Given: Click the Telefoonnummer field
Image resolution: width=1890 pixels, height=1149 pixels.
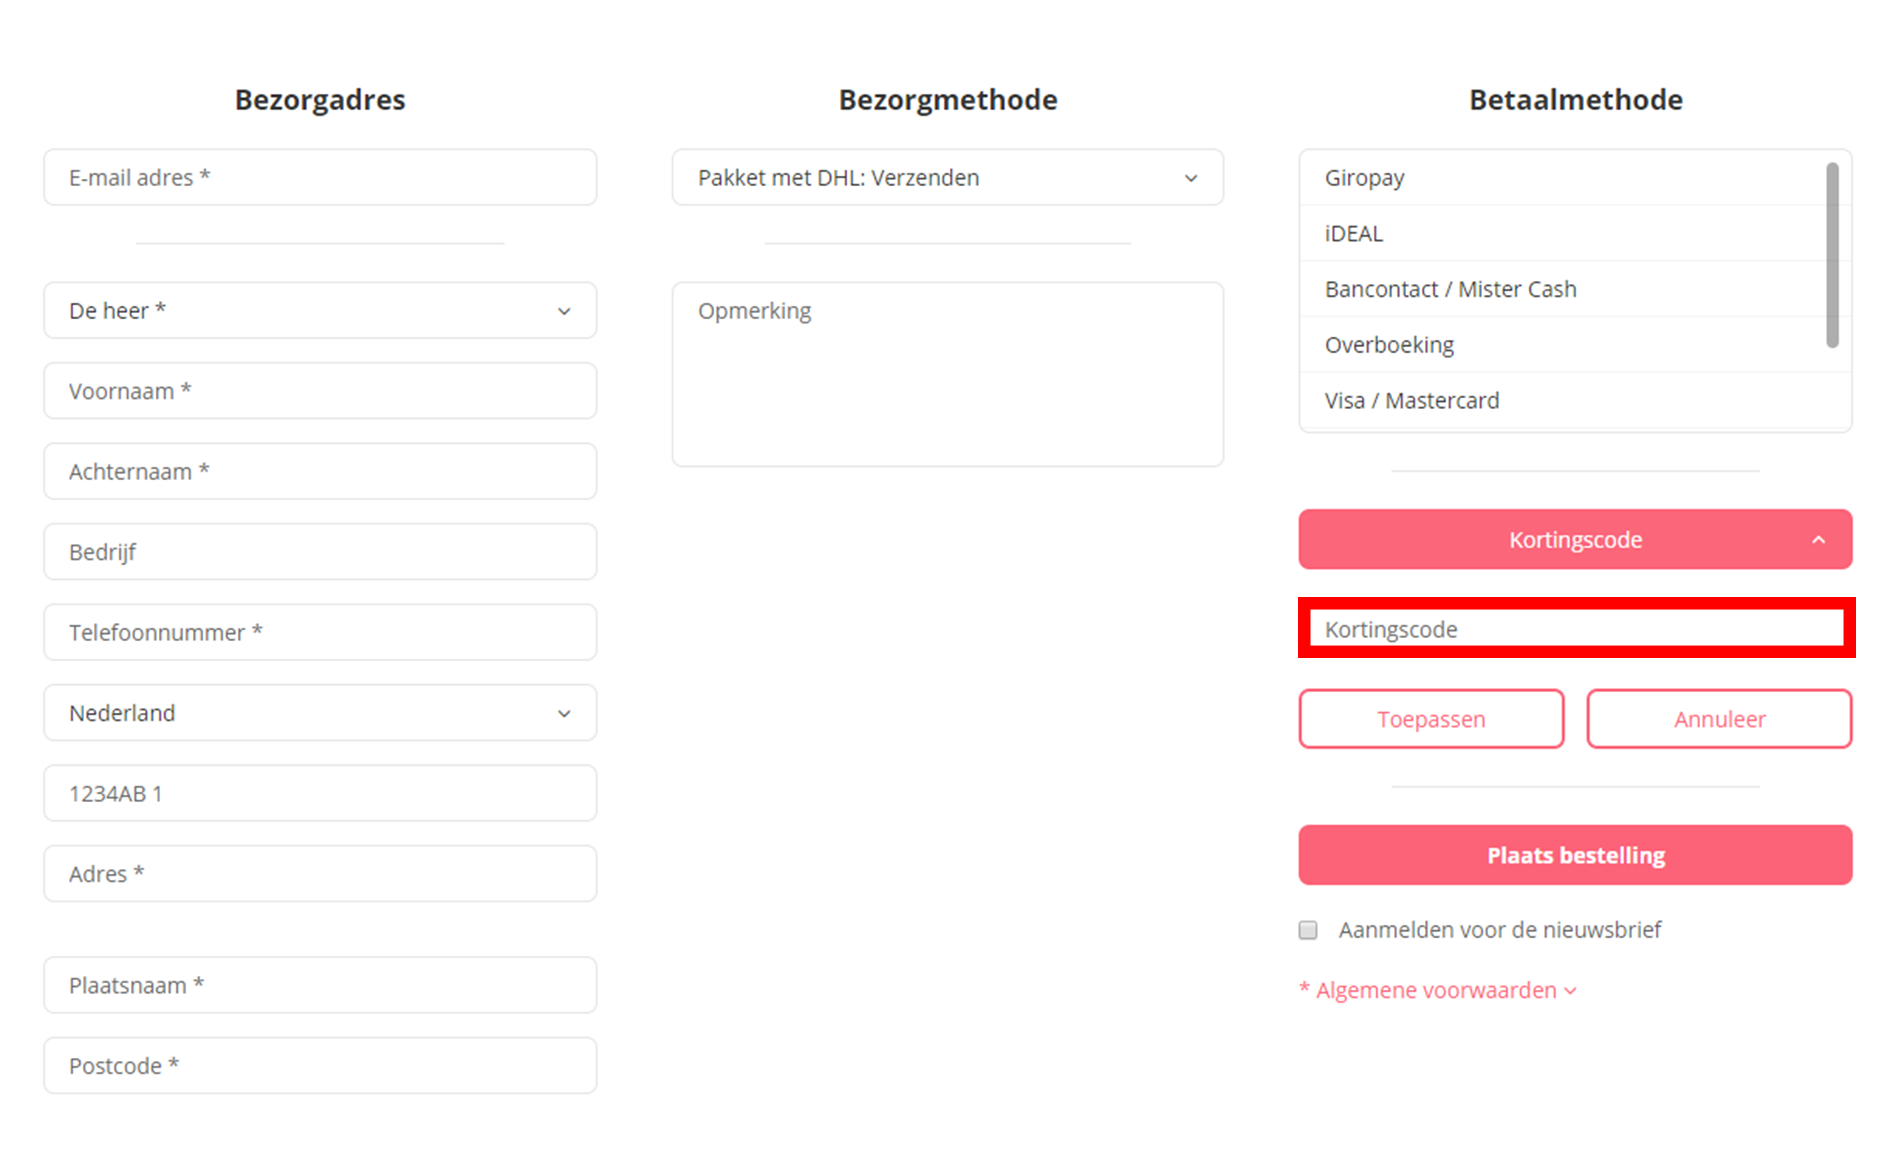Looking at the screenshot, I should tap(320, 633).
